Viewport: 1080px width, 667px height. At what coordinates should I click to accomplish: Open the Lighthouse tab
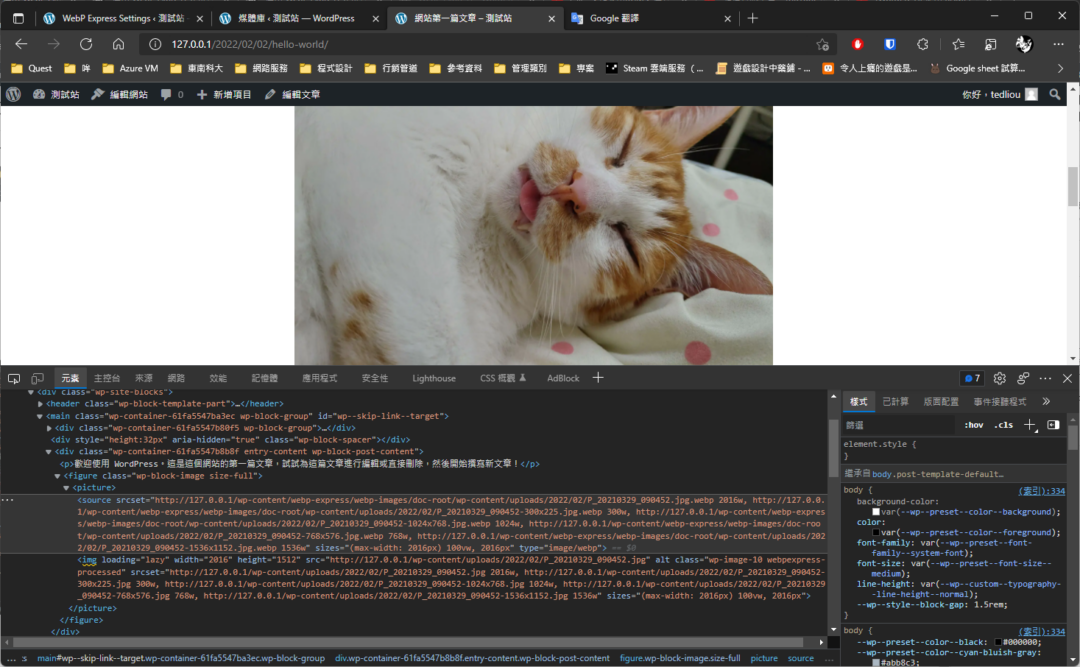tap(434, 378)
